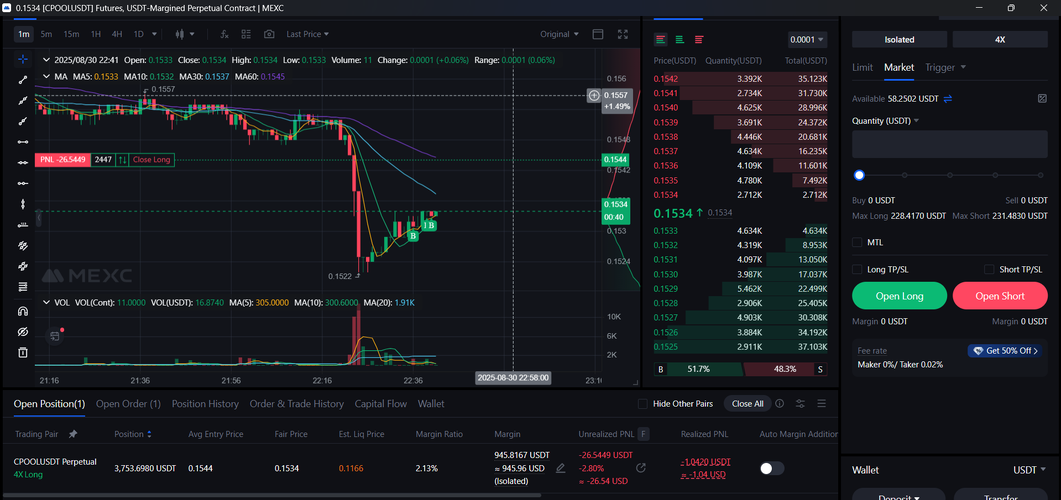Tick the MTL checkbox
The image size is (1061, 500).
[857, 242]
